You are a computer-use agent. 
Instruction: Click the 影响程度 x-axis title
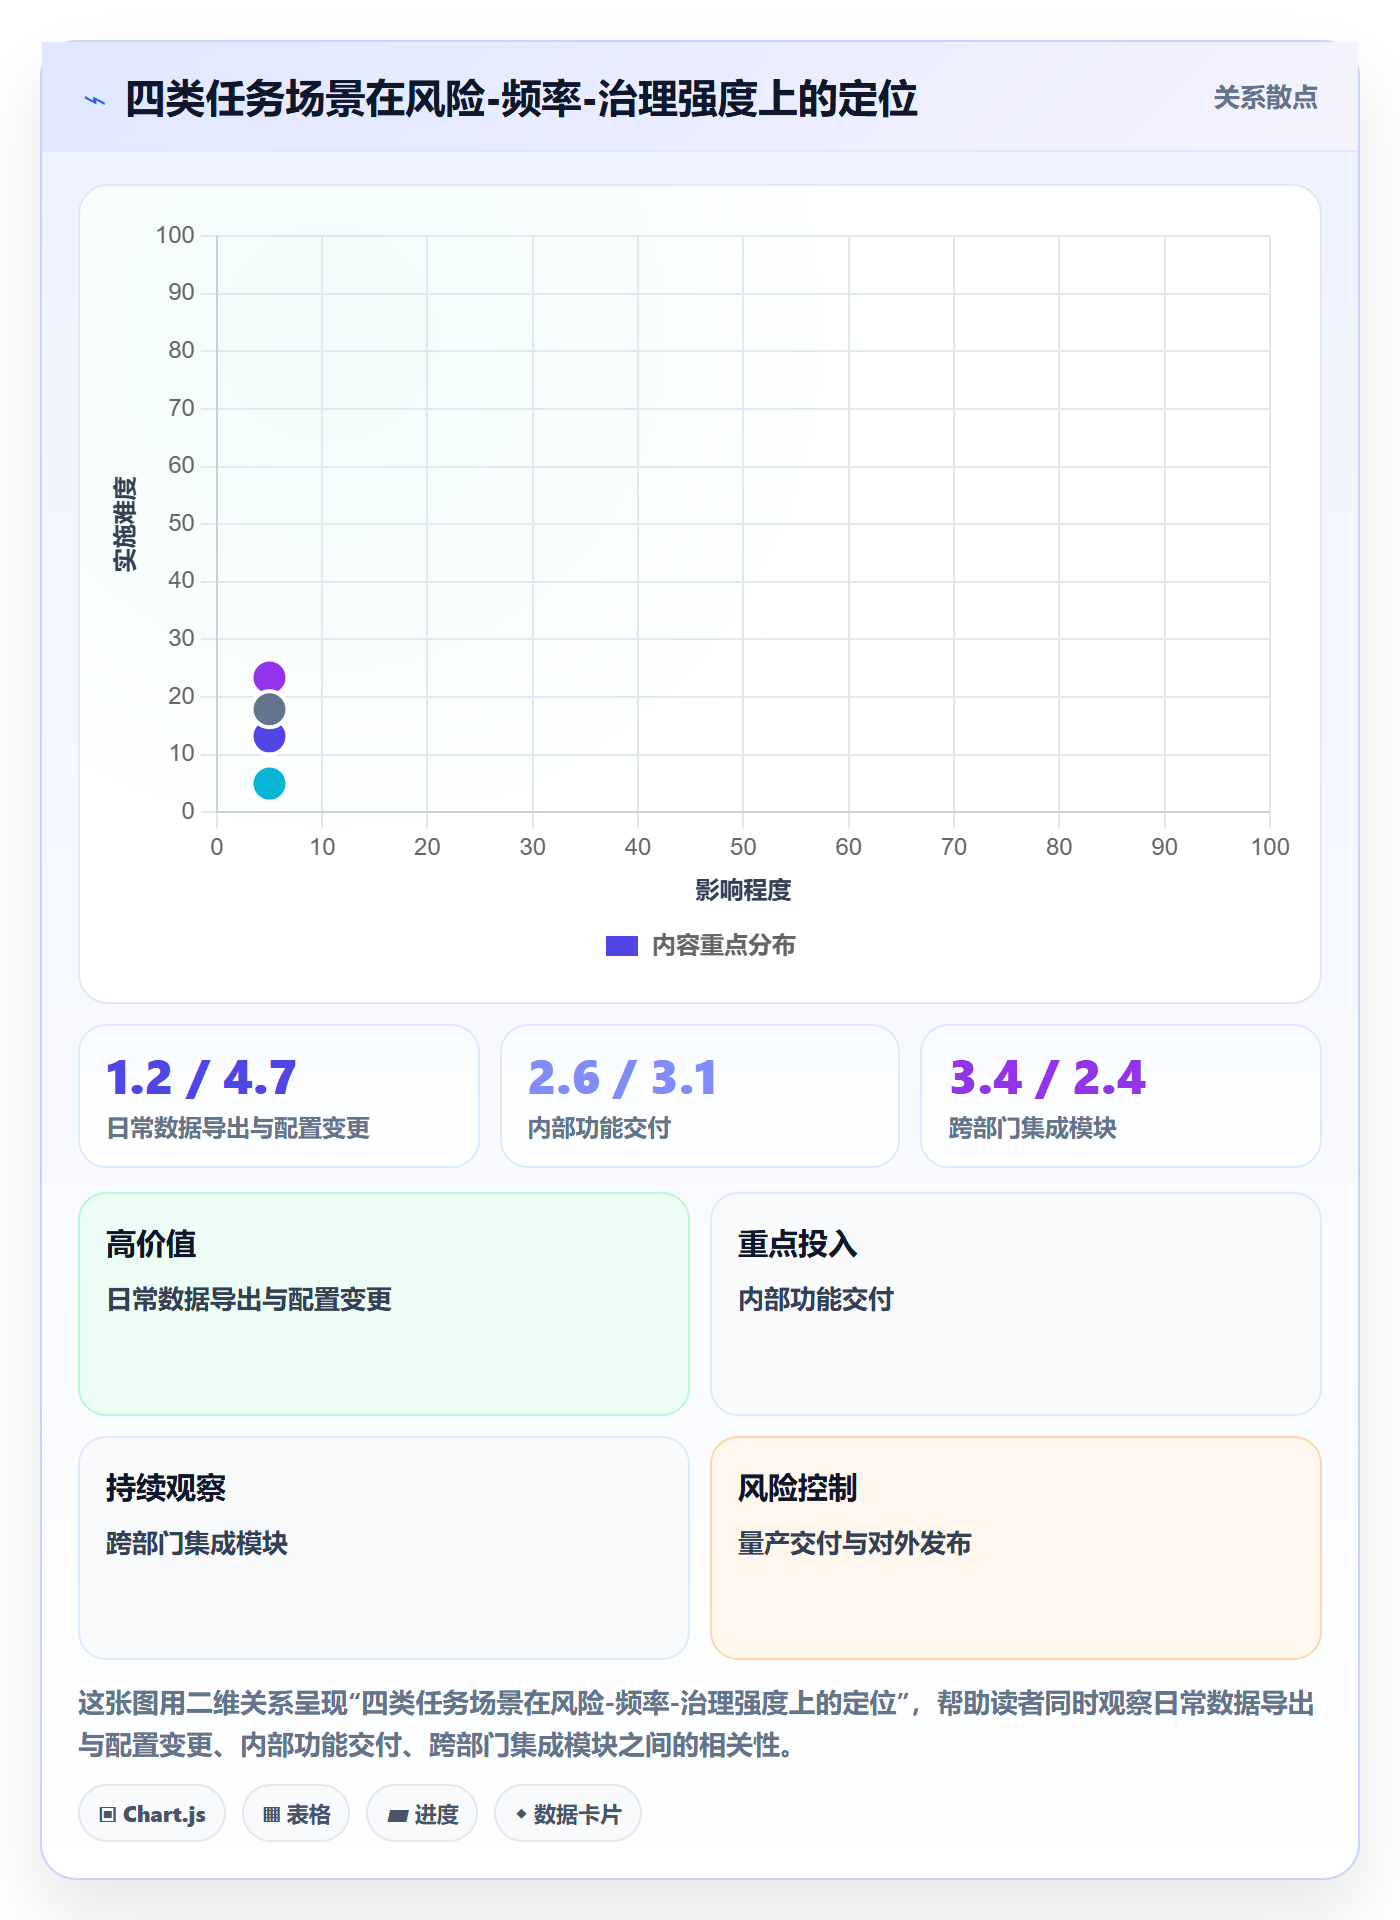point(743,890)
